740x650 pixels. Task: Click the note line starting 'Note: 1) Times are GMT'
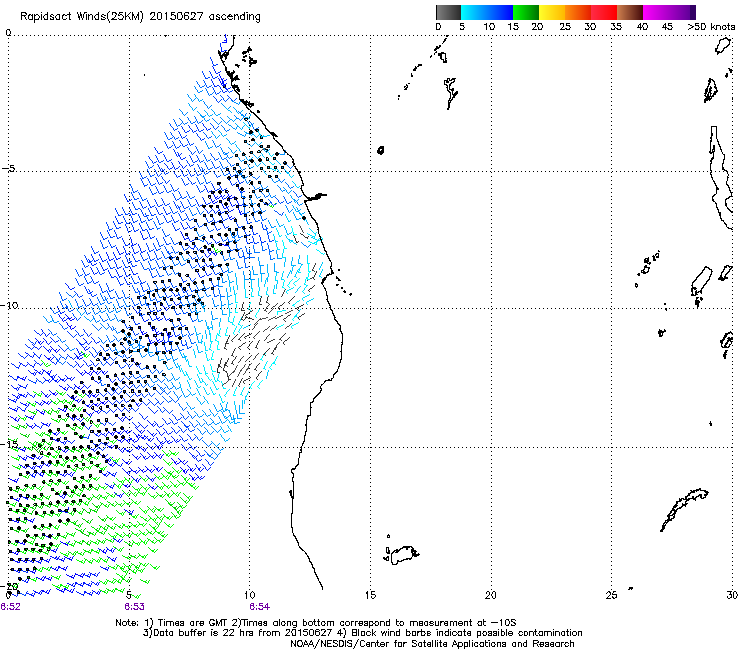pyautogui.click(x=316, y=623)
